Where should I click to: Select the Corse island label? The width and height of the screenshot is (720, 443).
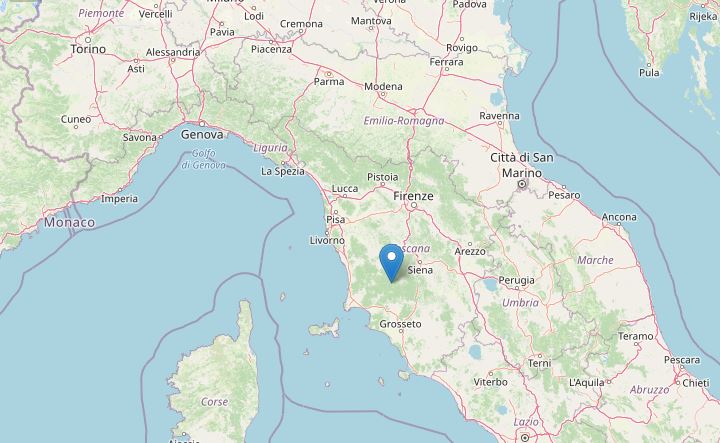(214, 402)
